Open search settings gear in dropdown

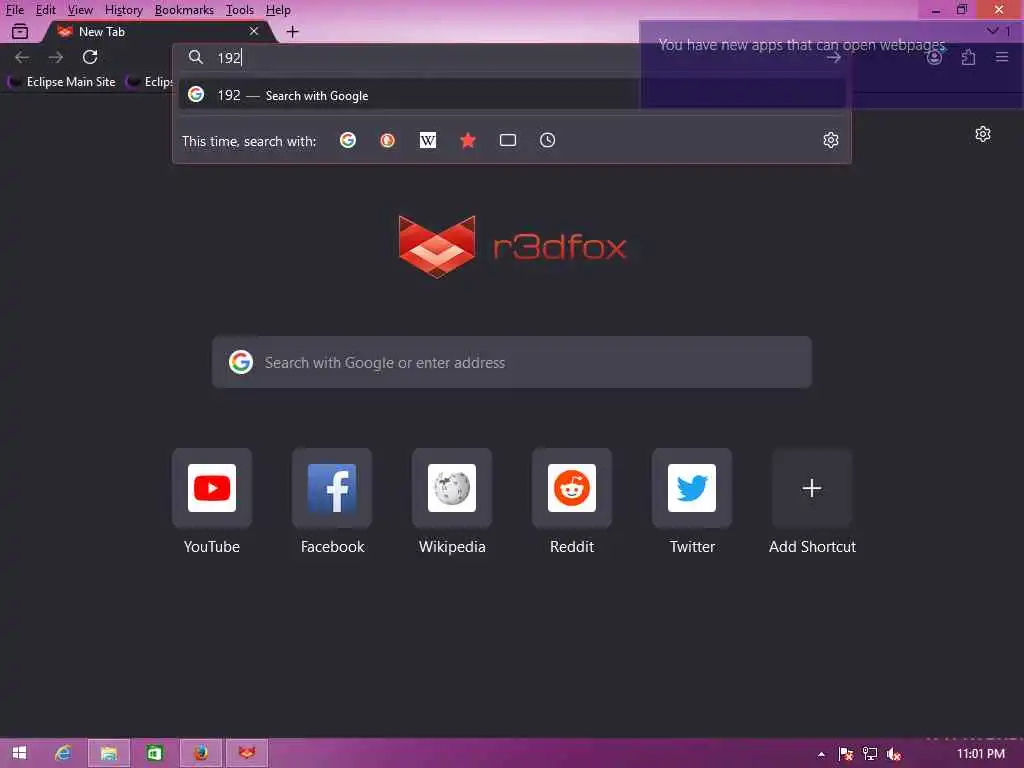point(831,140)
